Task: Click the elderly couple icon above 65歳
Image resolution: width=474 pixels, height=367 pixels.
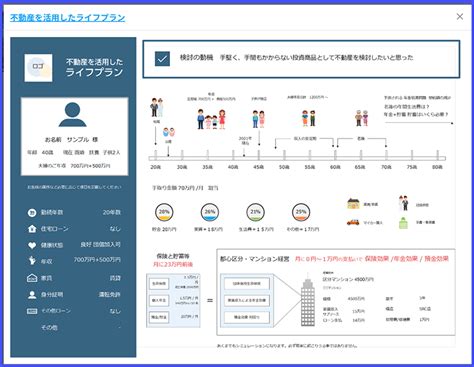Action: coord(362,118)
